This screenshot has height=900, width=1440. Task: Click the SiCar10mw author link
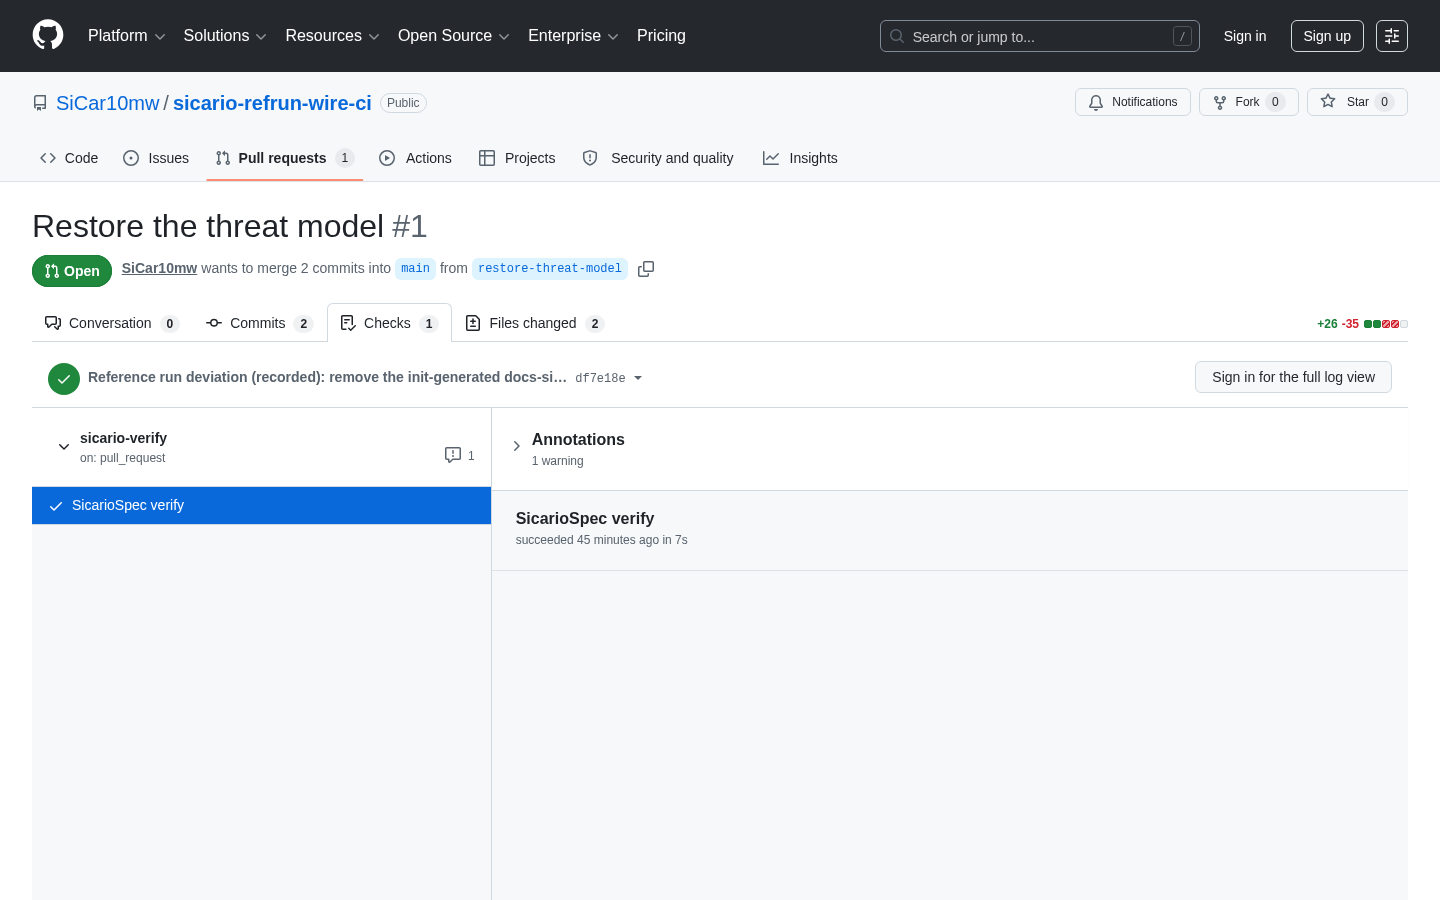(159, 268)
